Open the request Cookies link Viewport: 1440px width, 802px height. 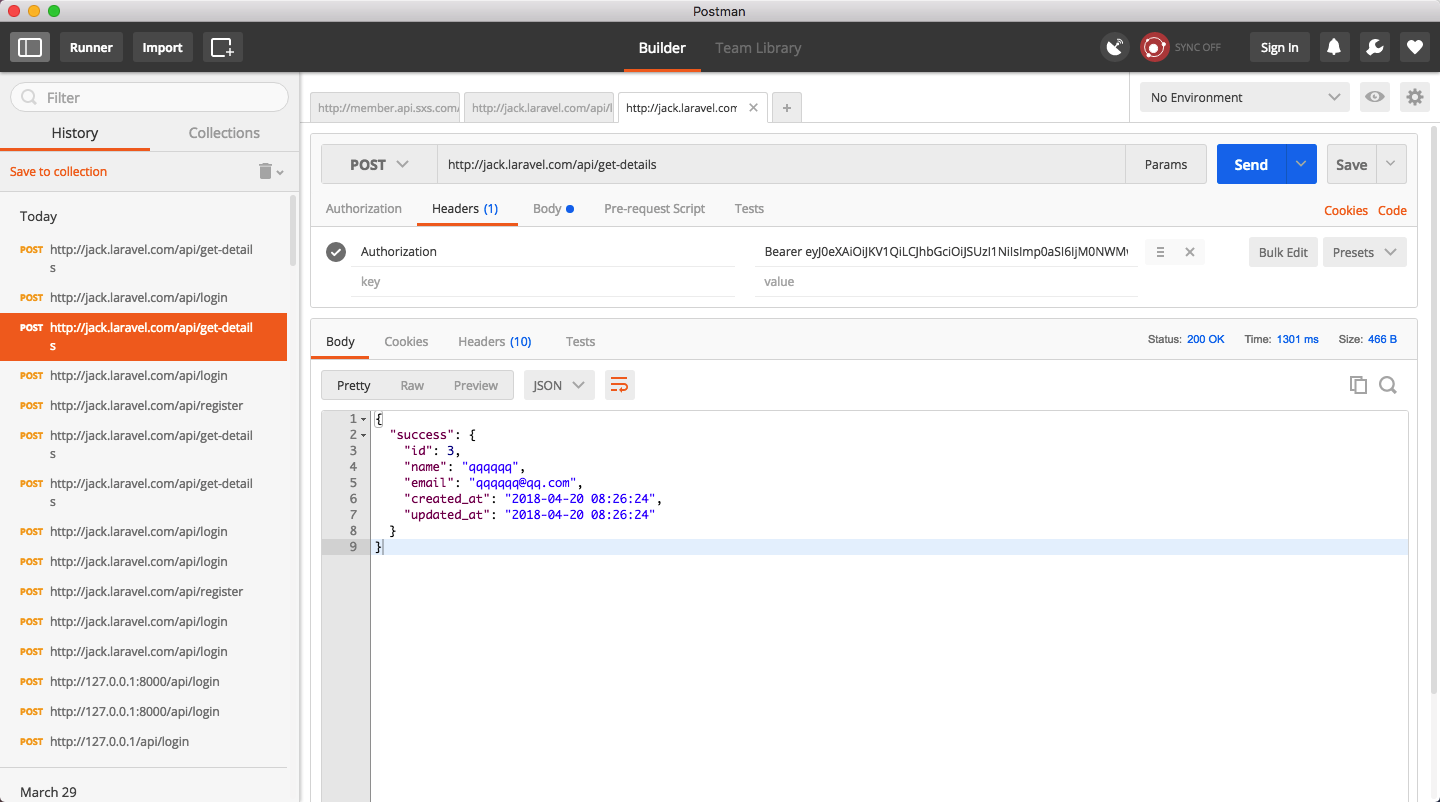[x=1346, y=210]
